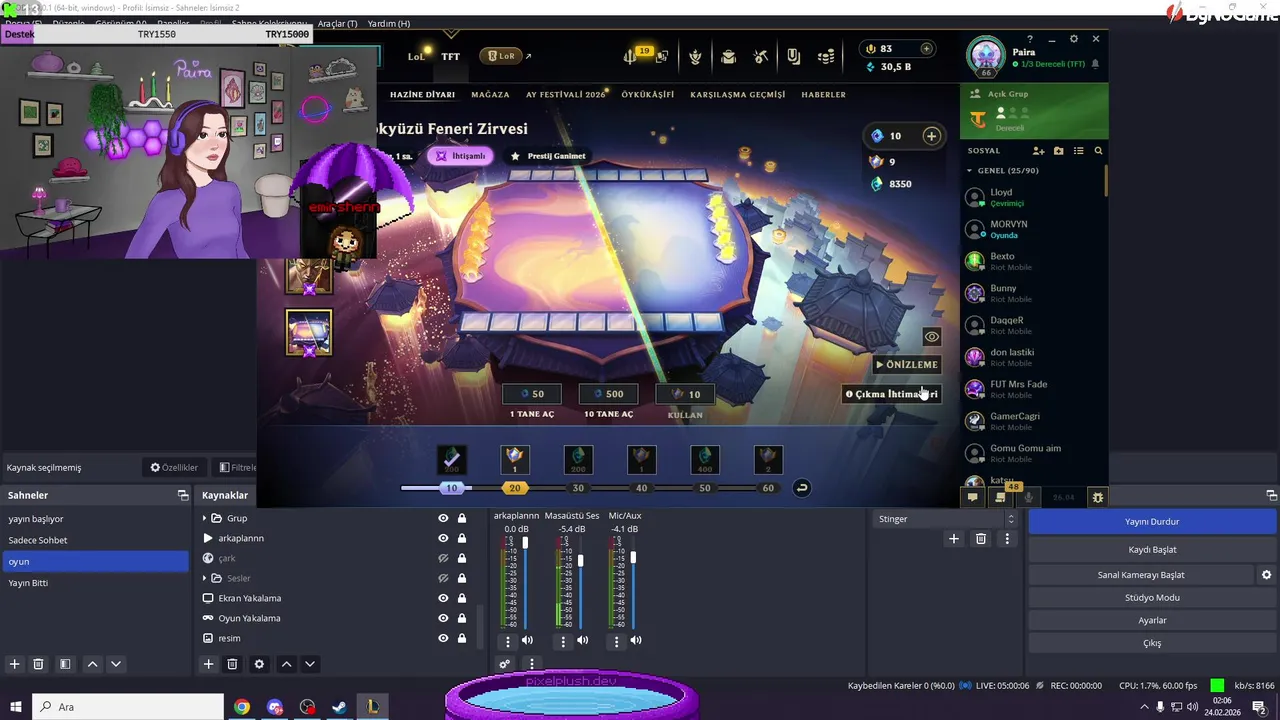1280x720 pixels.
Task: Open the loot chest icon in League client
Action: coord(728,57)
